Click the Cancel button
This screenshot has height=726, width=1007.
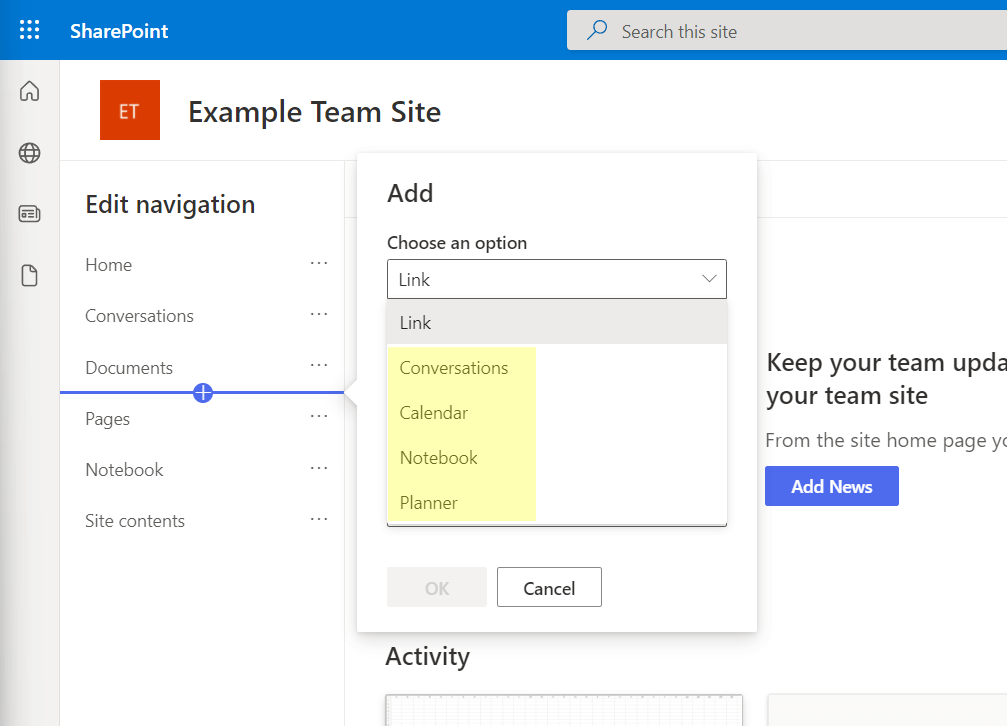[549, 587]
